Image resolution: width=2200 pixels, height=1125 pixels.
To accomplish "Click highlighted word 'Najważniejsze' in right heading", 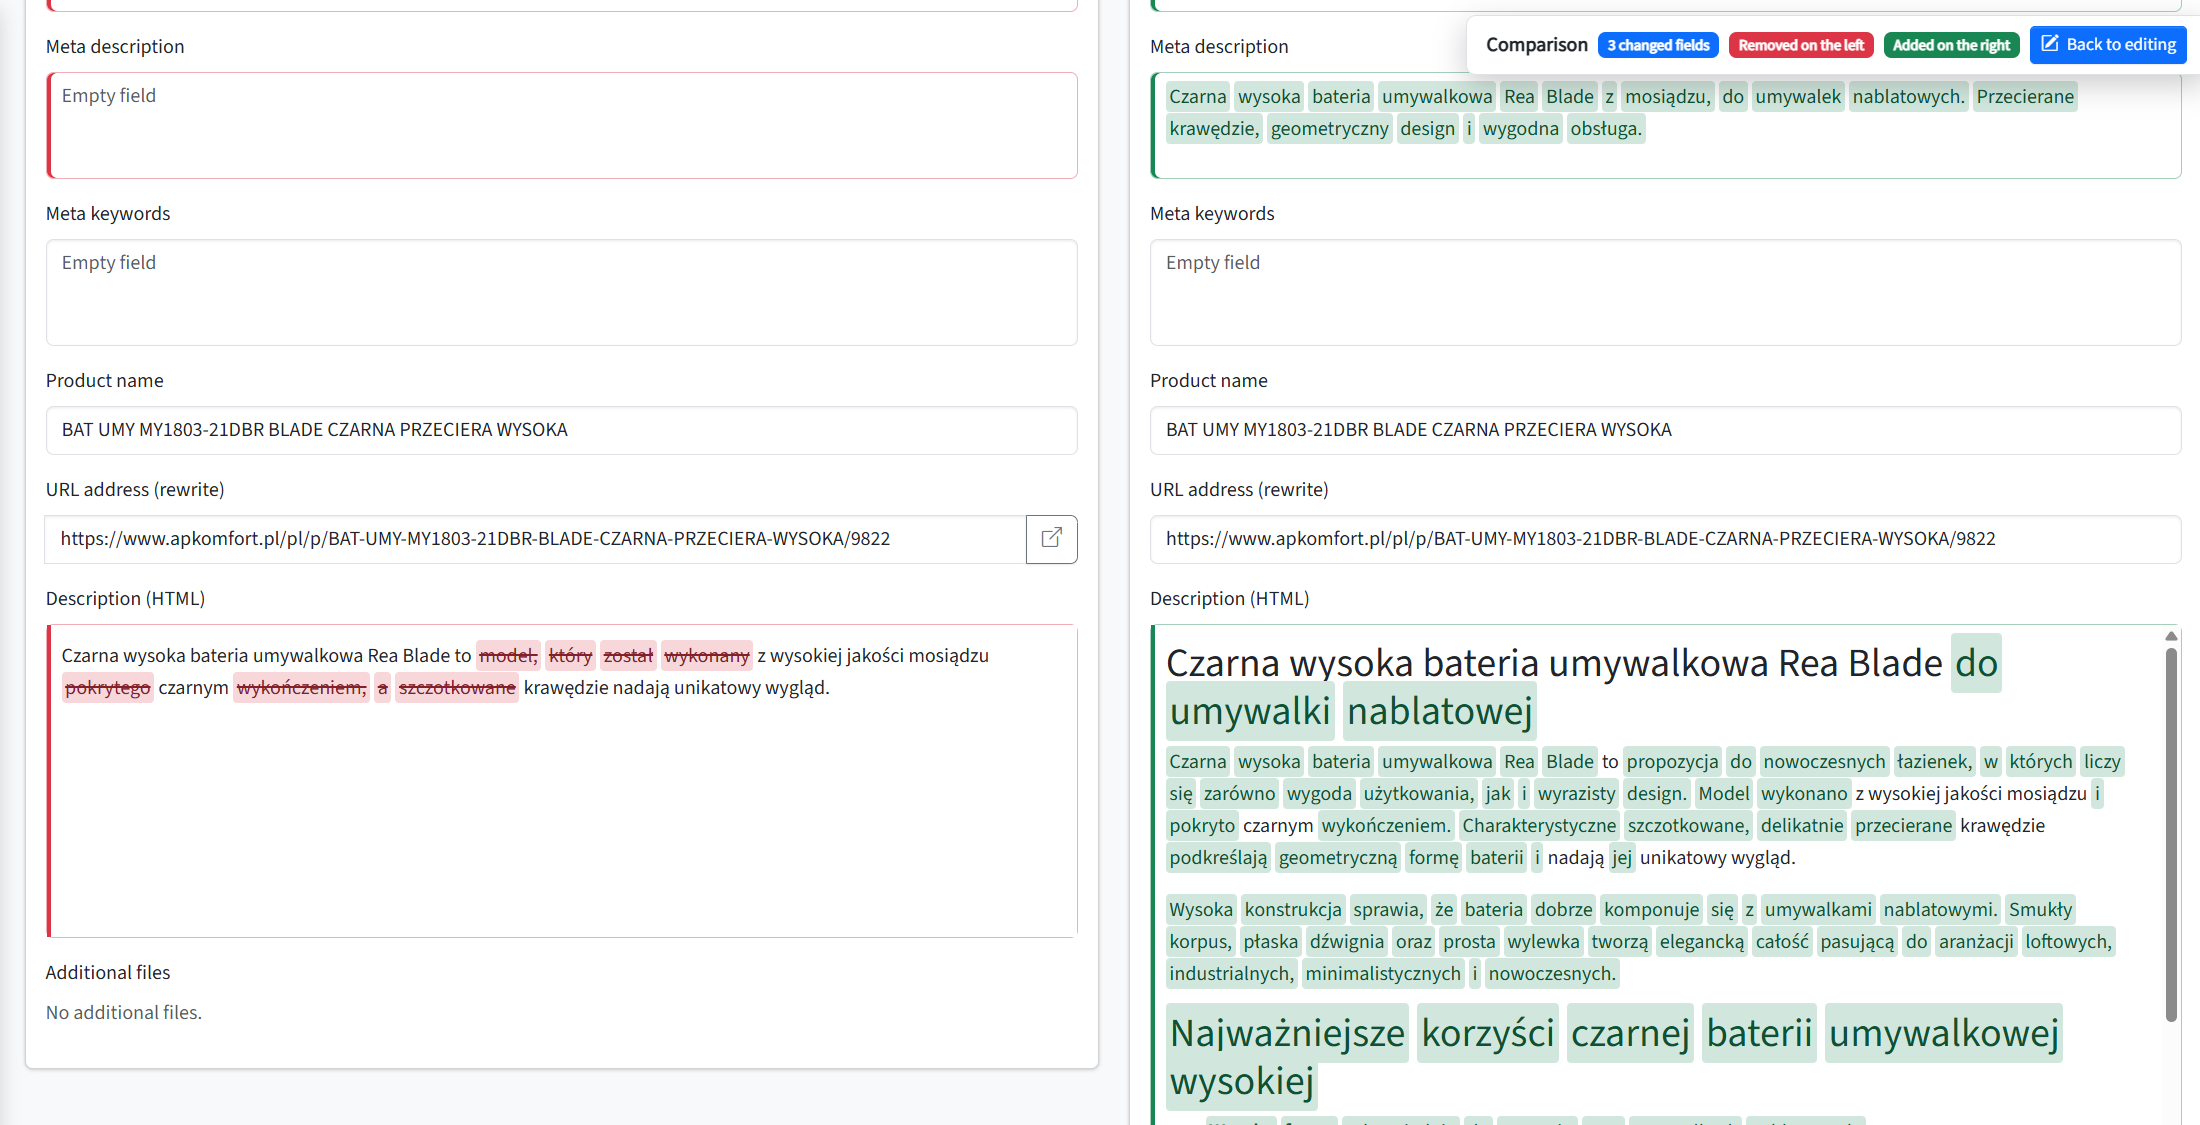I will click(1287, 1033).
